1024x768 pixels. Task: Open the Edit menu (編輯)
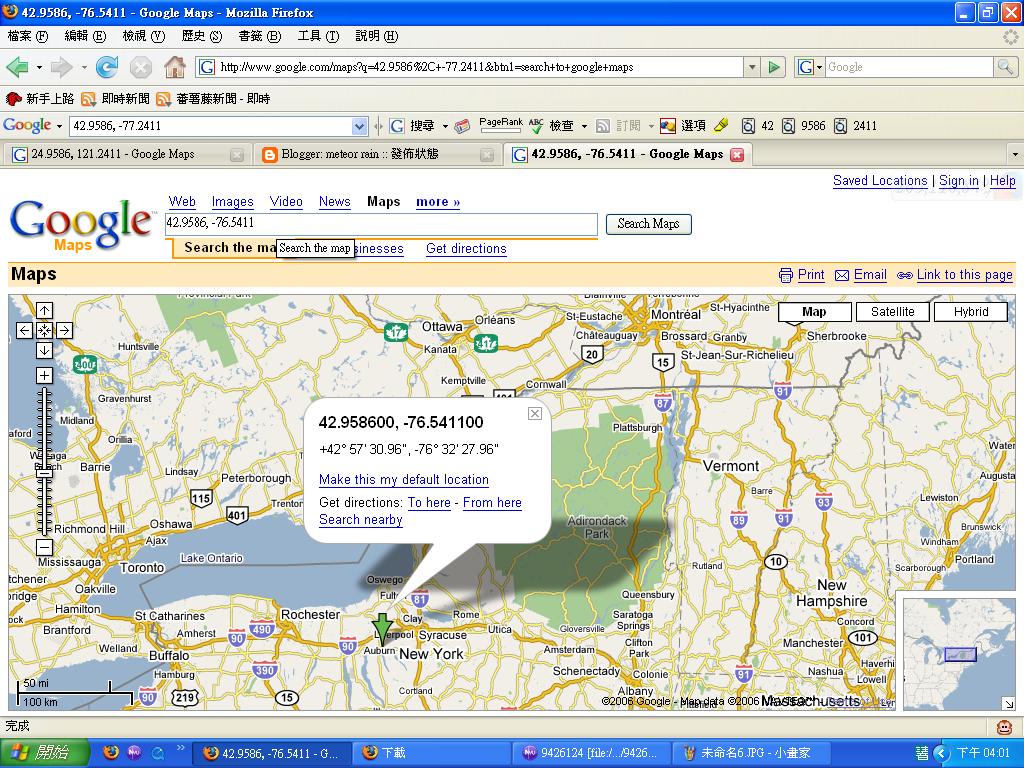click(x=85, y=37)
